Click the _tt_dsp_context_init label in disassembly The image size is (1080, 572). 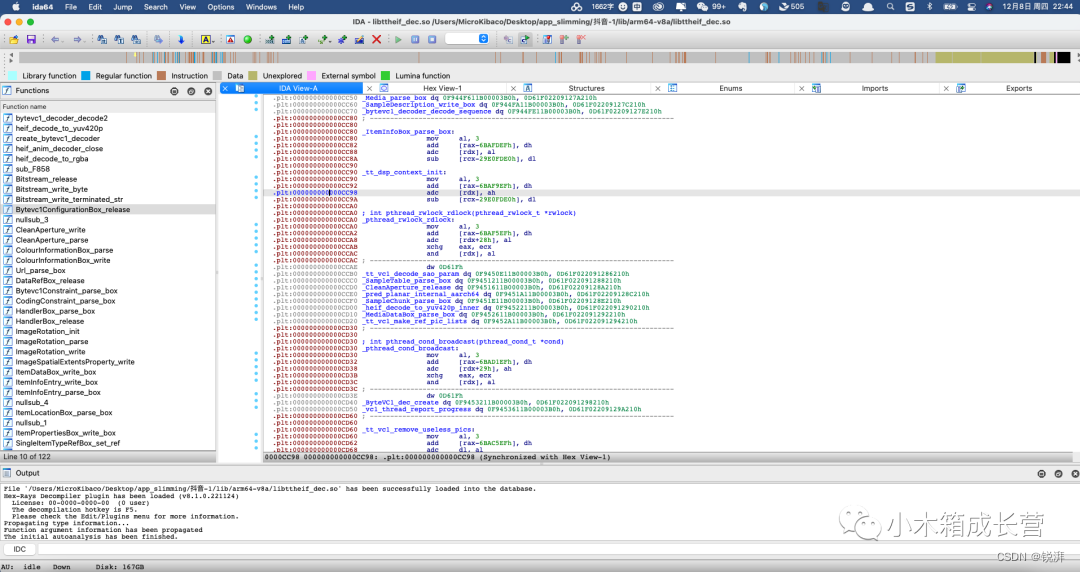(x=405, y=172)
